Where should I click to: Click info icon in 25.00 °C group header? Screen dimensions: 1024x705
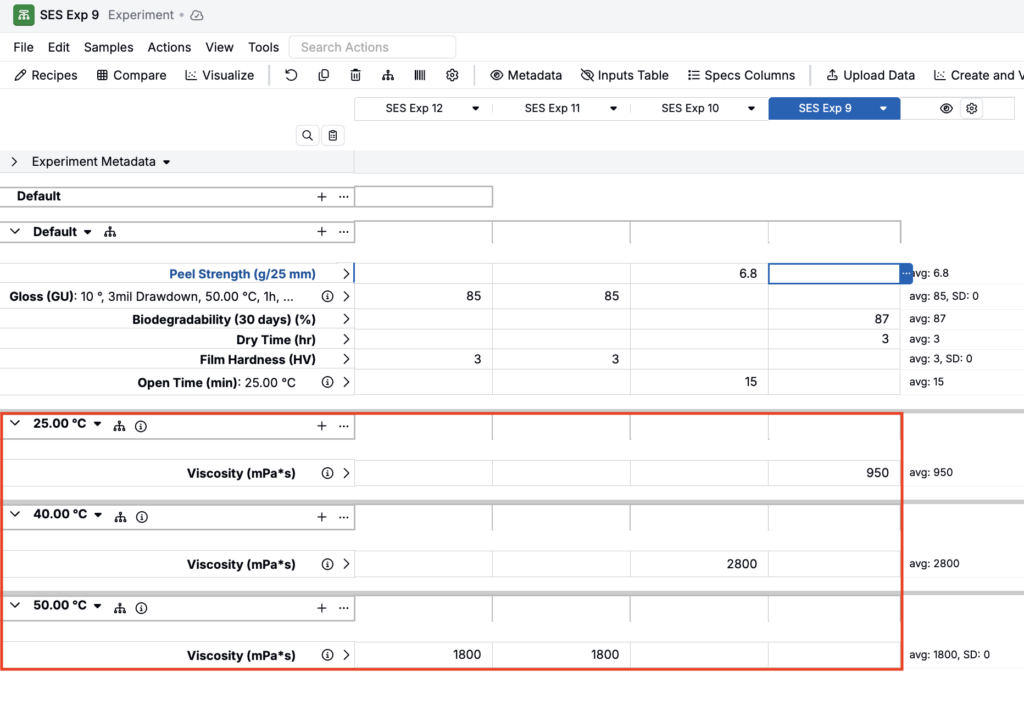(141, 426)
